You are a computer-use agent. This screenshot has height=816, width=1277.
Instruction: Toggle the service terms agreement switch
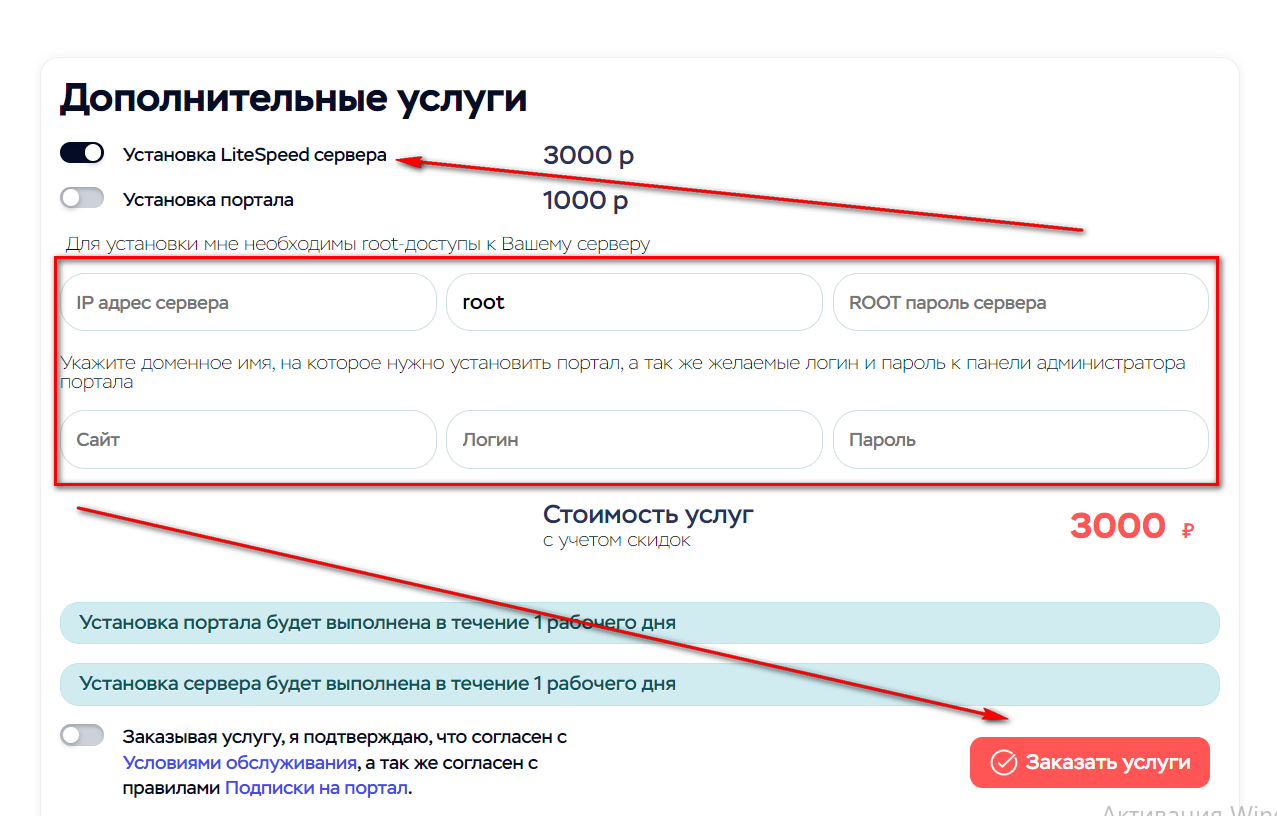pyautogui.click(x=82, y=736)
